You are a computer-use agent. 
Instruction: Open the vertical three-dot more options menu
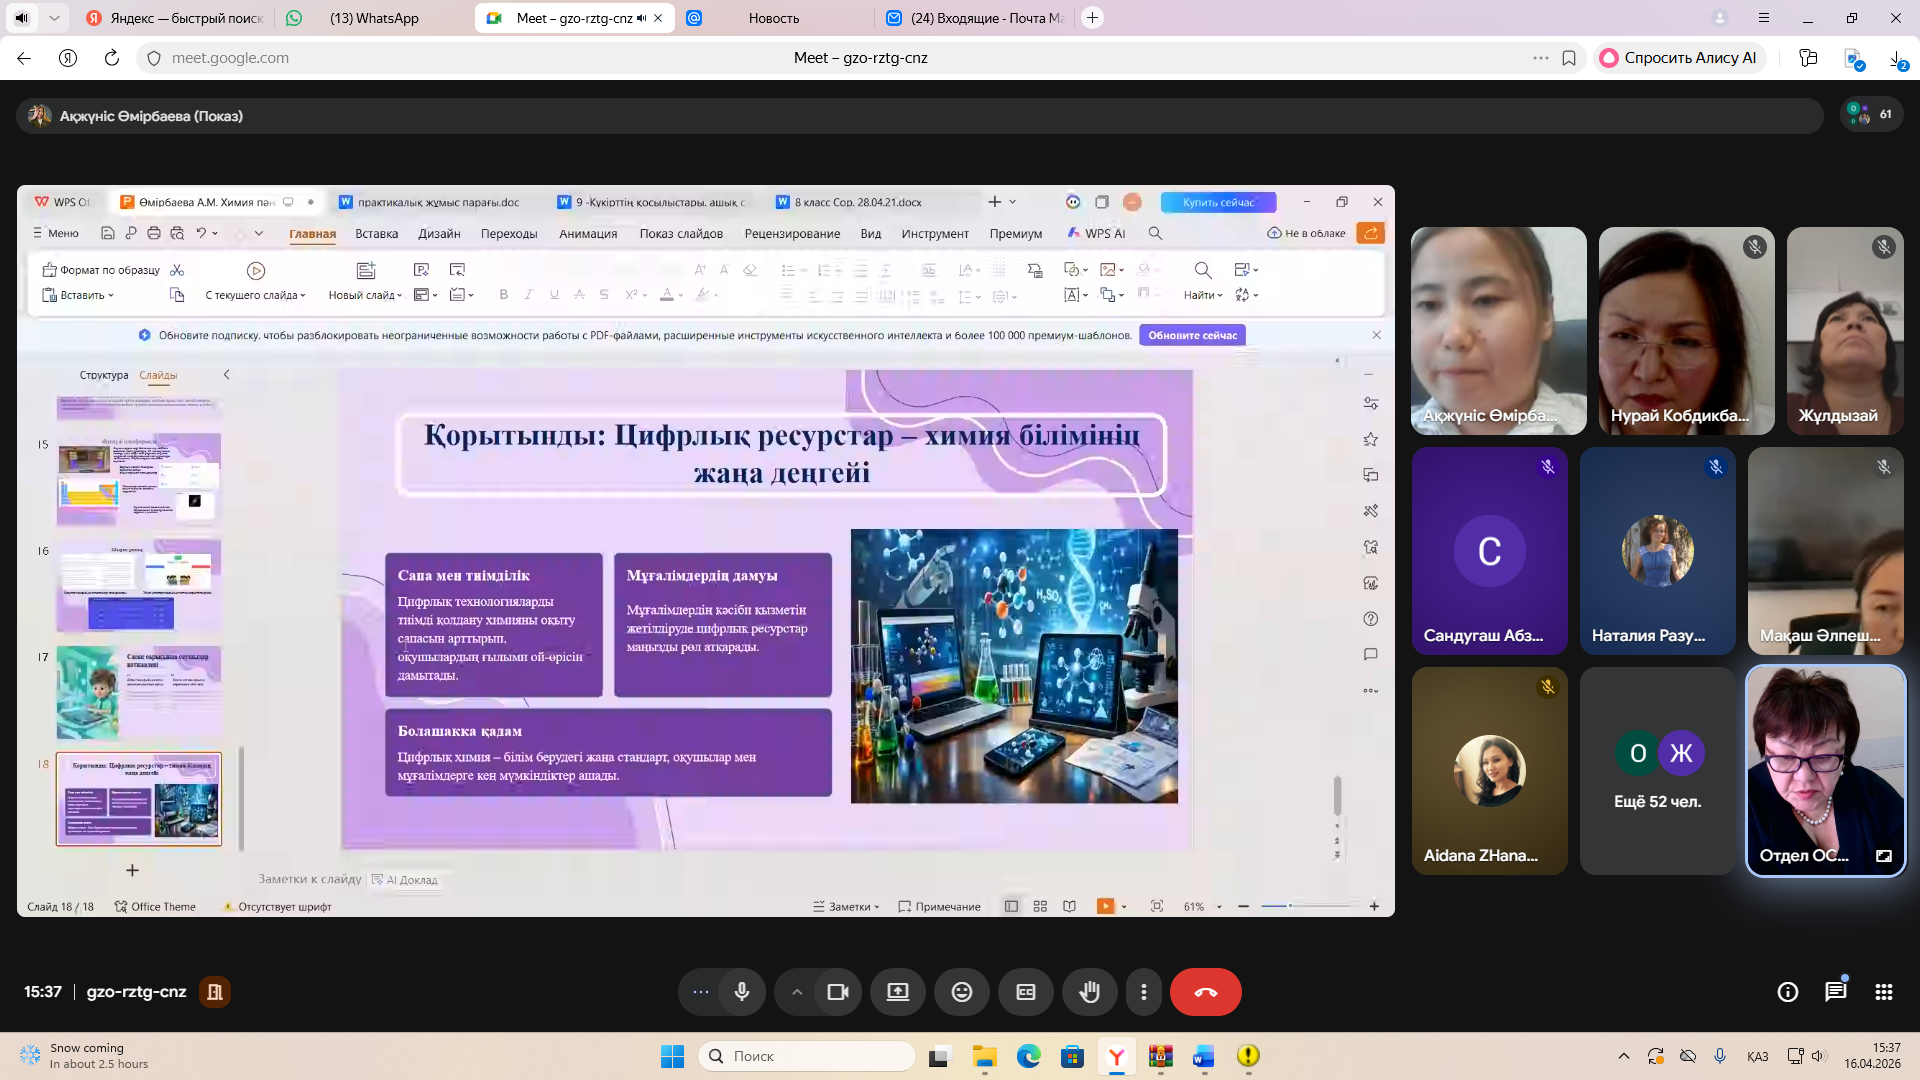(1143, 992)
